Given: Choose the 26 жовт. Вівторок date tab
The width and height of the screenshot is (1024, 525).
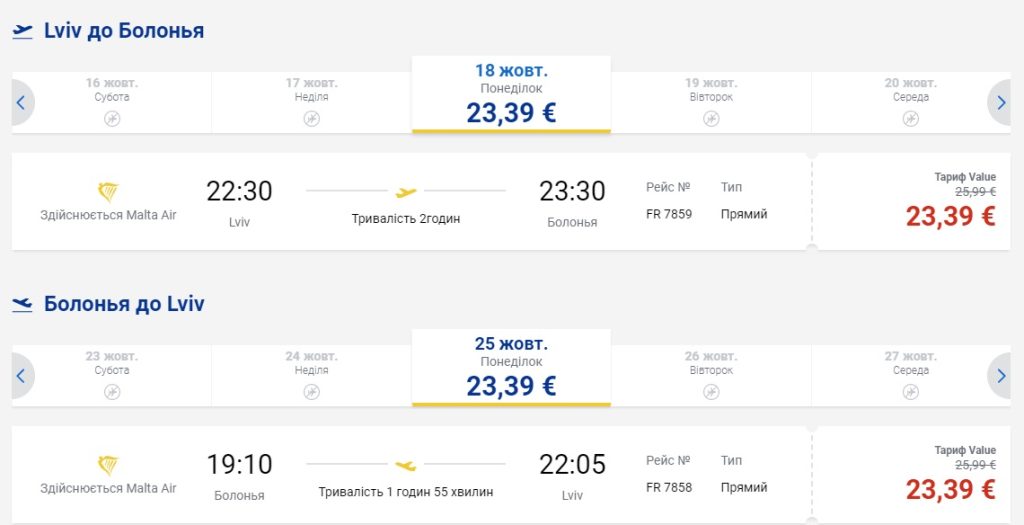Looking at the screenshot, I should click(711, 375).
